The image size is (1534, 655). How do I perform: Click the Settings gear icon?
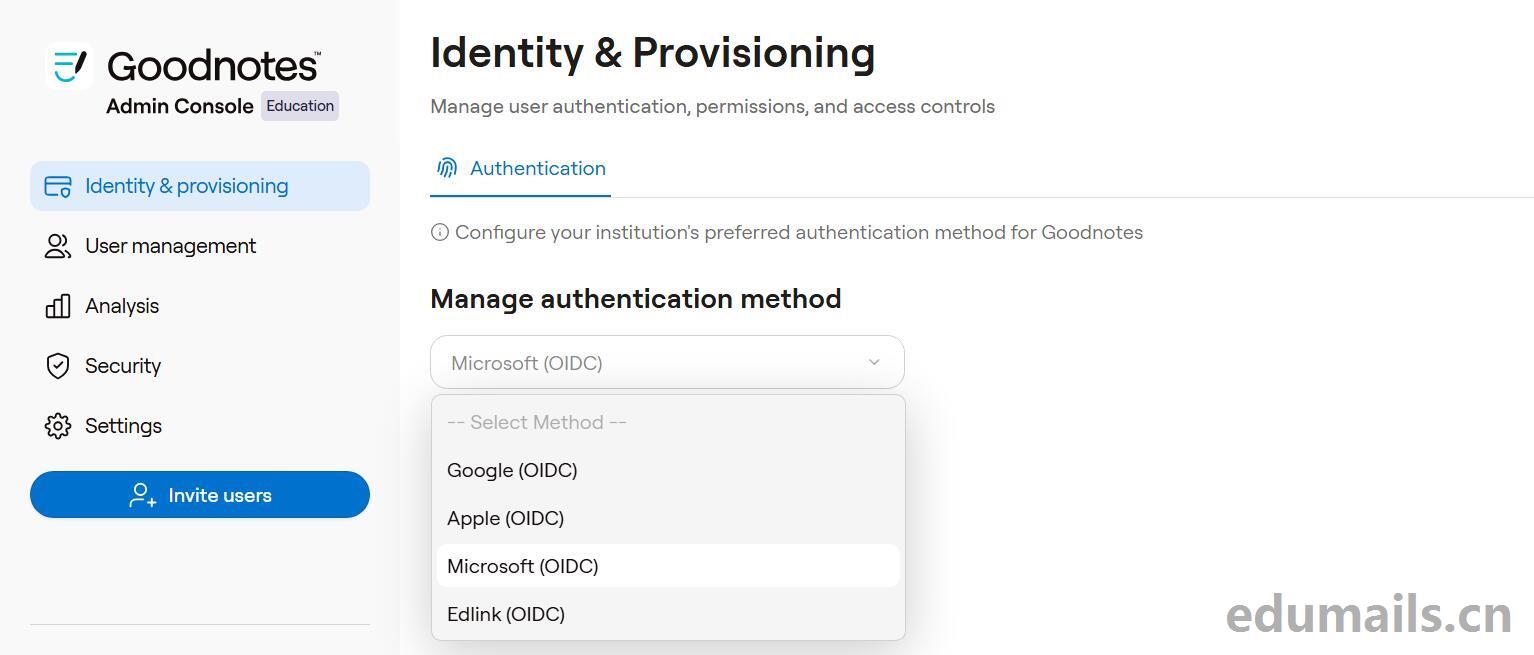coord(58,426)
